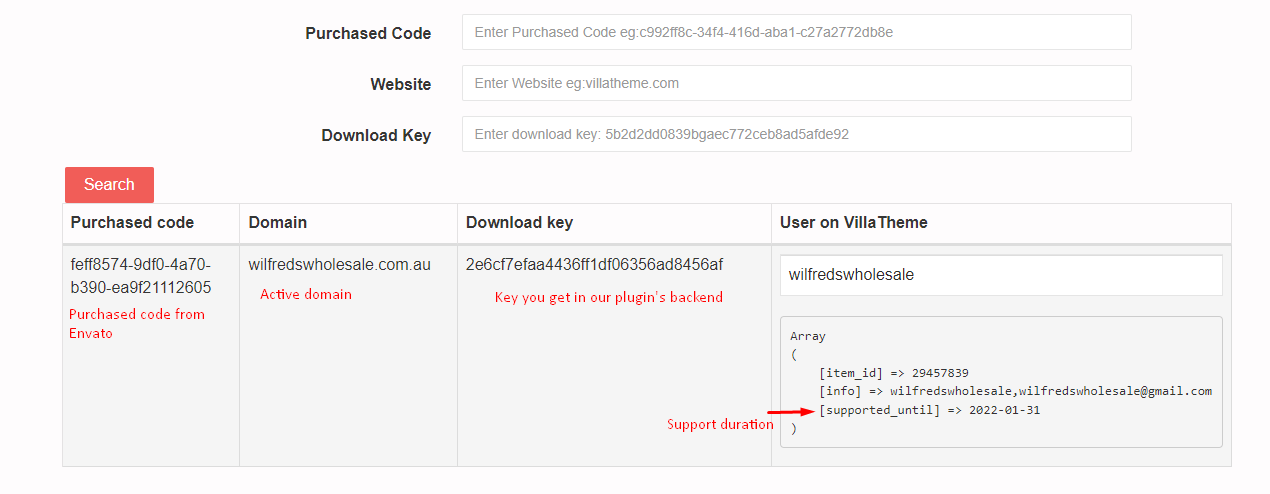Click the User on VillaTheme column header
Image resolution: width=1270 pixels, height=494 pixels.
[854, 222]
